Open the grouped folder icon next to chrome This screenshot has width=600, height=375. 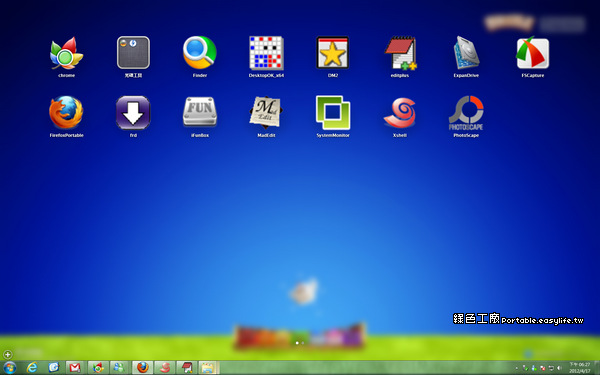click(133, 53)
